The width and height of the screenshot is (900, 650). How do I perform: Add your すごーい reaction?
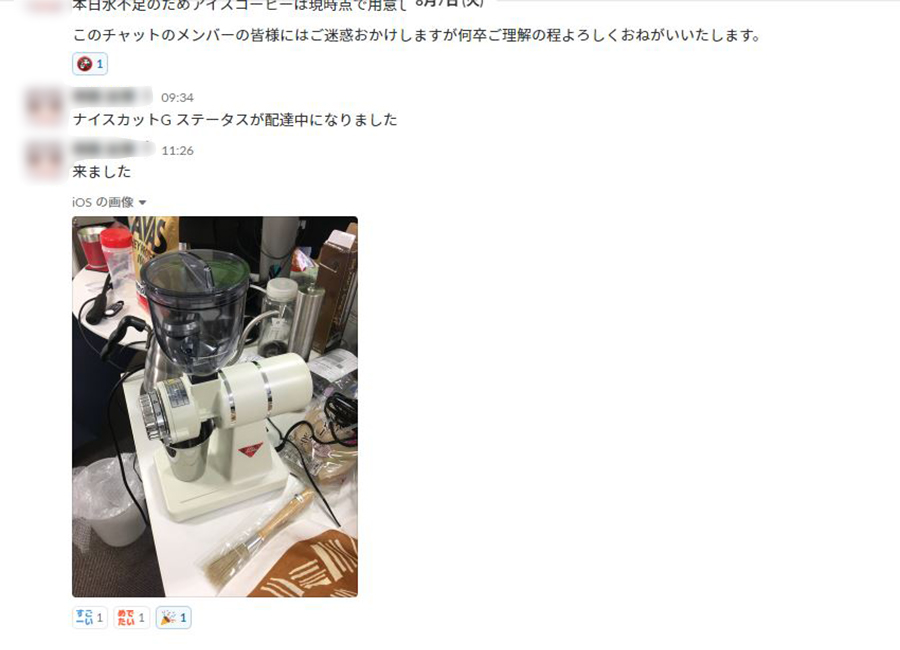[90, 618]
